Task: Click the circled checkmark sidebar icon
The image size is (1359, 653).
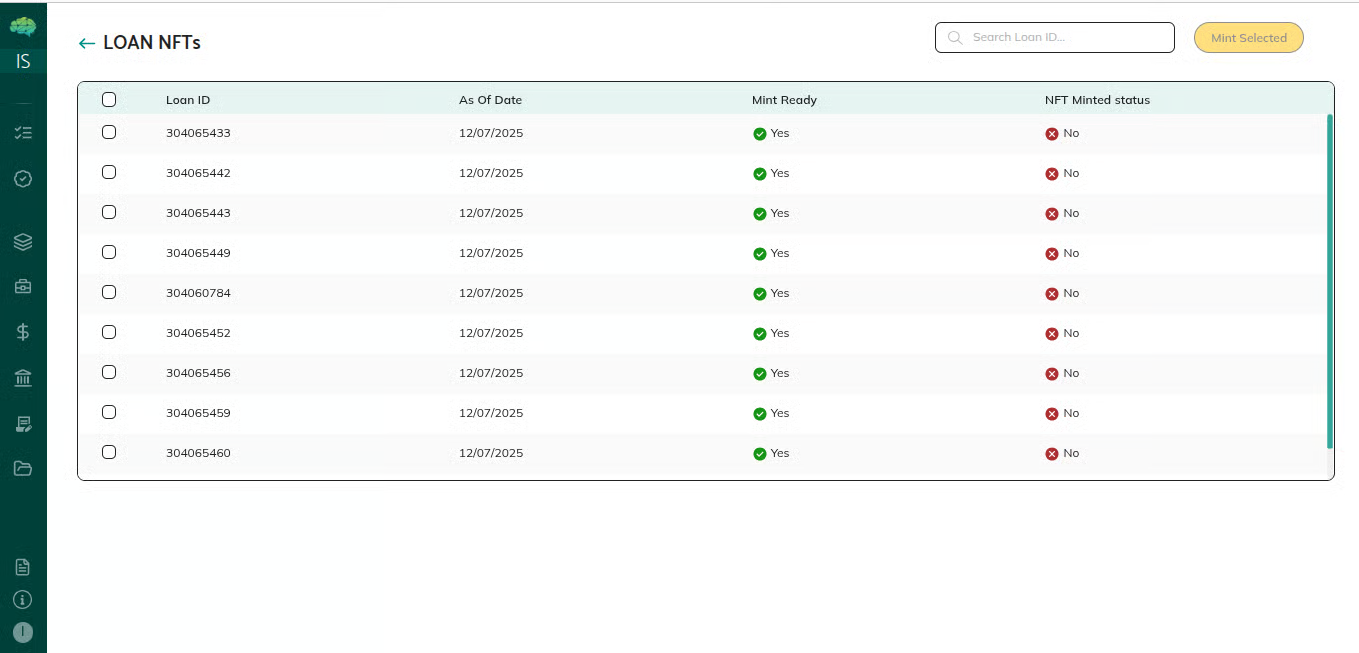Action: 23,179
